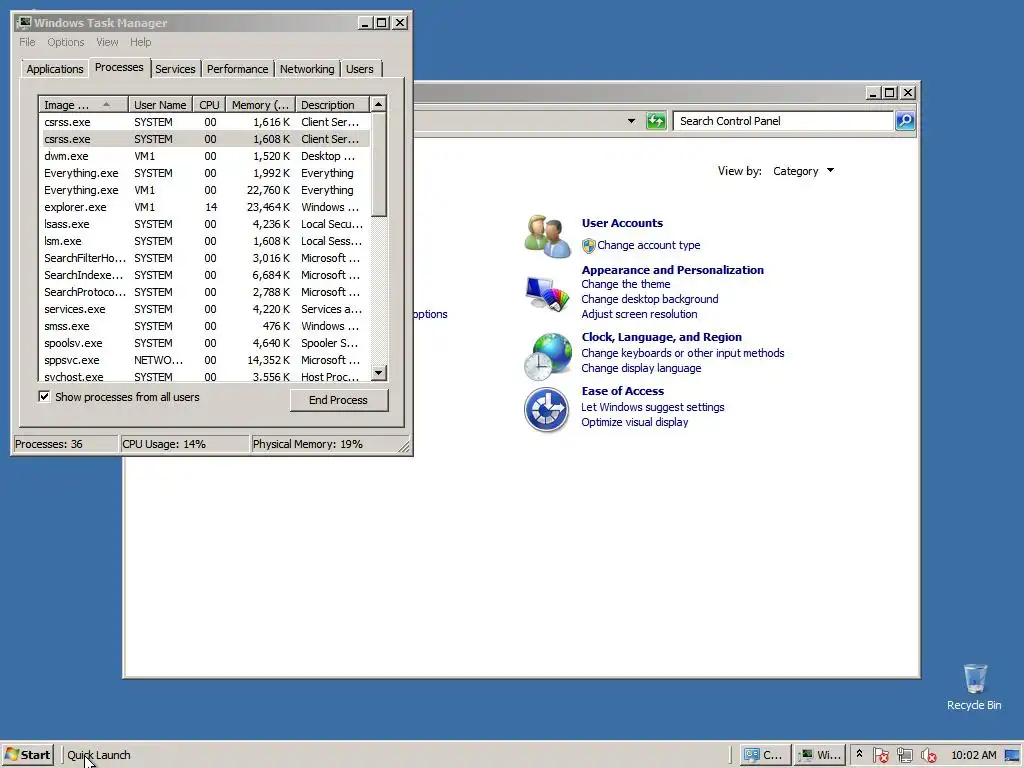The image size is (1024, 768).
Task: Select the sppsvc.exe process row
Action: 204,360
